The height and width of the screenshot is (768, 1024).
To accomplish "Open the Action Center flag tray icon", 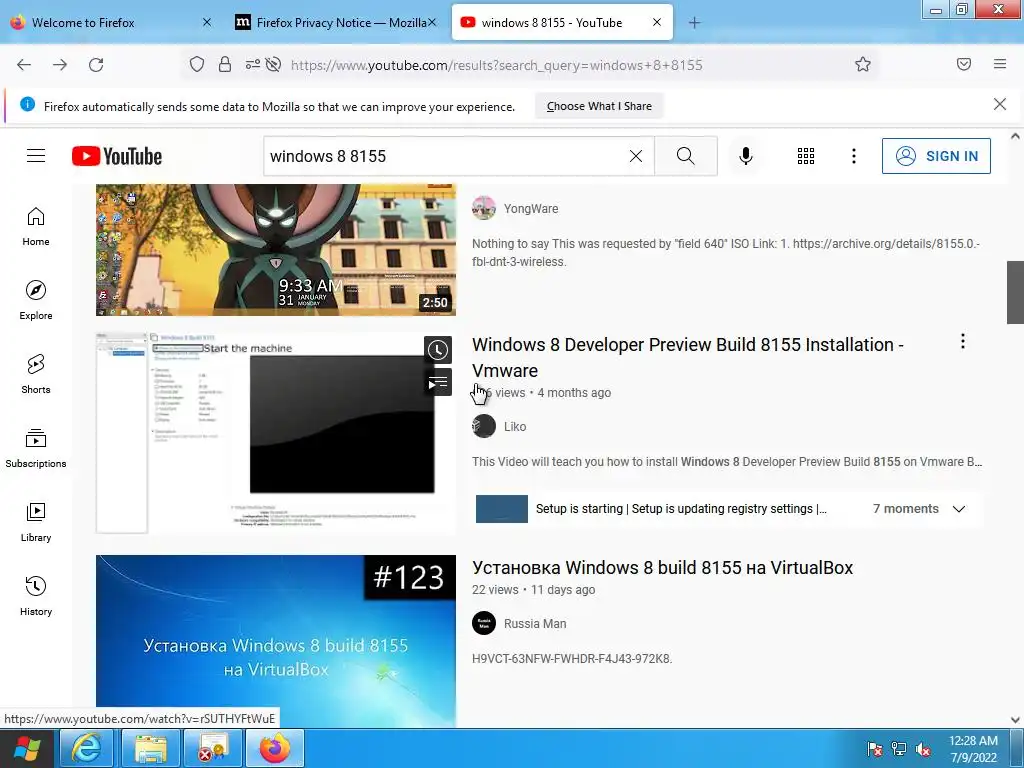I will point(875,749).
